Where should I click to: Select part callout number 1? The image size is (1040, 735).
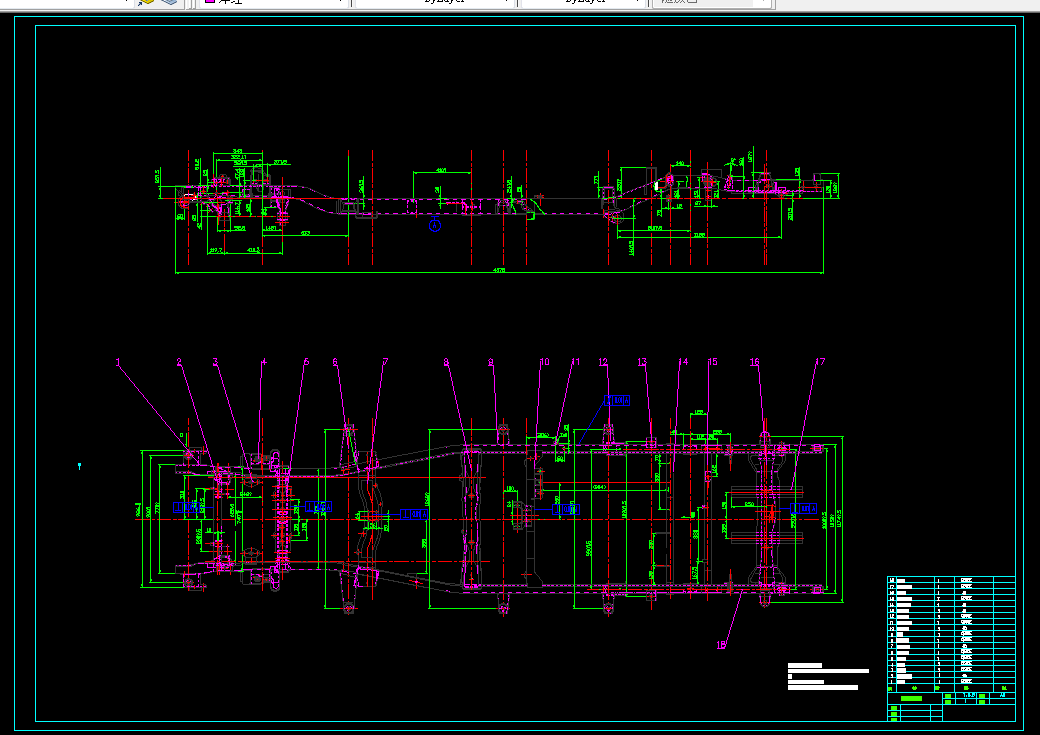(x=118, y=362)
